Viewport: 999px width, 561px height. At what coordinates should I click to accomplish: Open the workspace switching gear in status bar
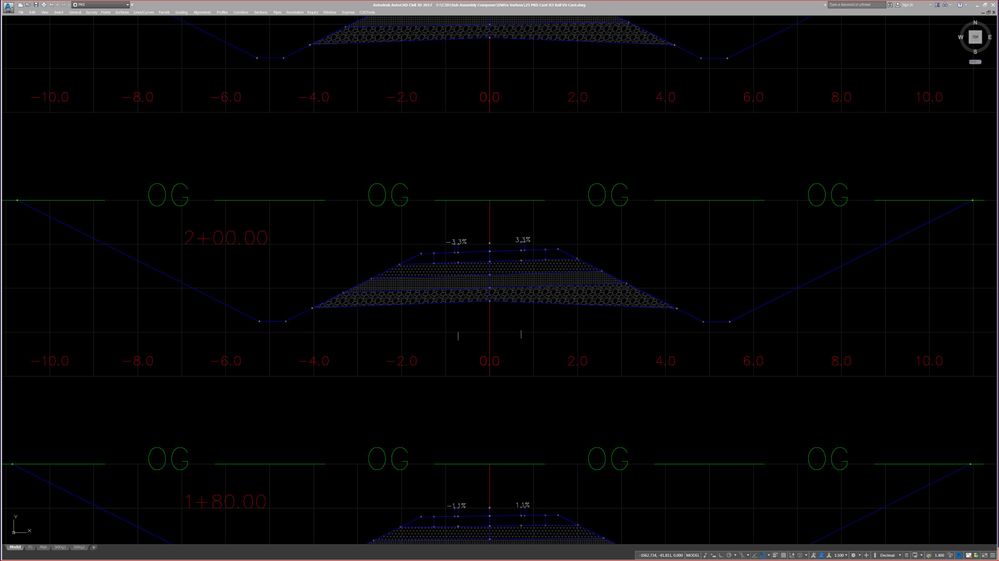click(854, 555)
